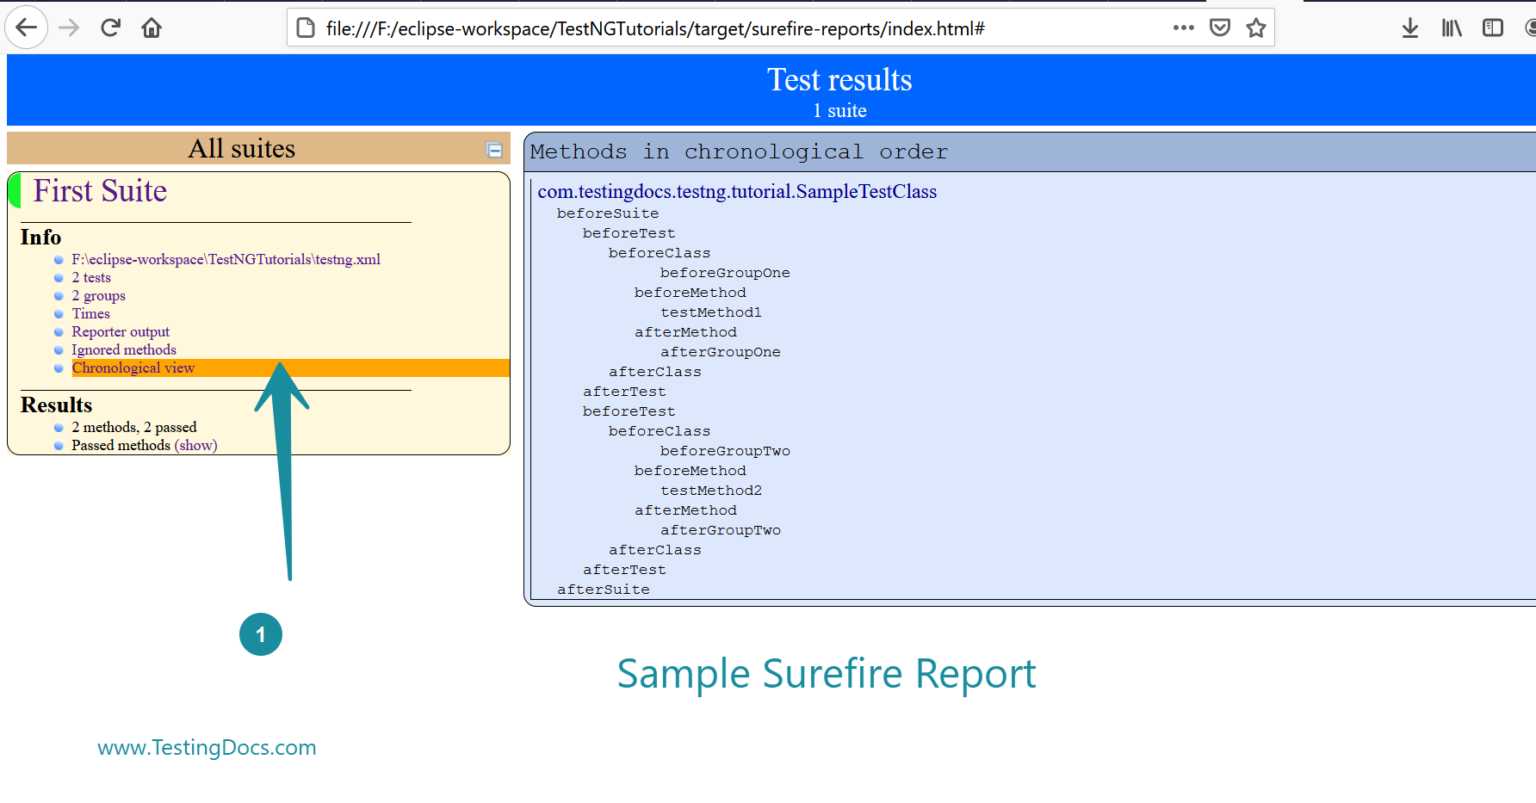The image size is (1536, 803).
Task: Bookmark this page with the star icon
Action: pyautogui.click(x=1256, y=28)
